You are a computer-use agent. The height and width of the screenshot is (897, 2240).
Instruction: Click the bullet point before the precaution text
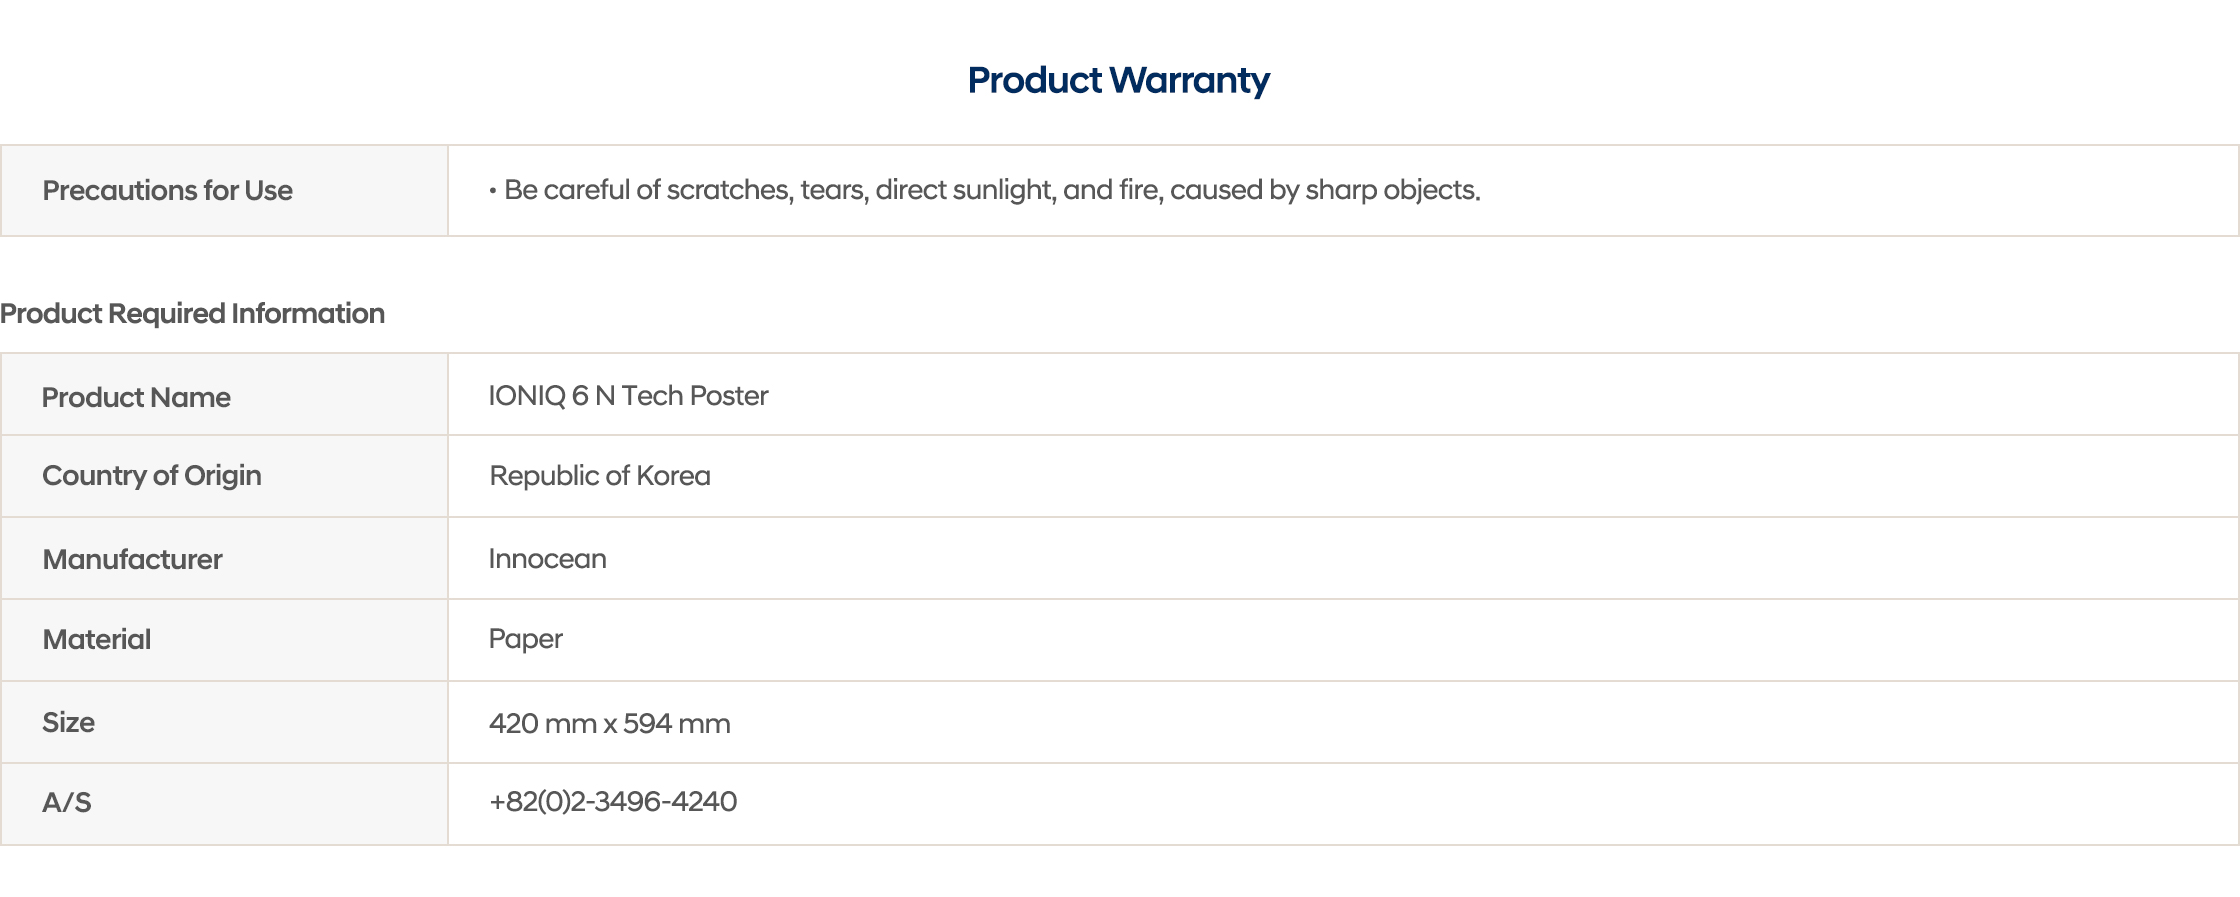tap(492, 190)
